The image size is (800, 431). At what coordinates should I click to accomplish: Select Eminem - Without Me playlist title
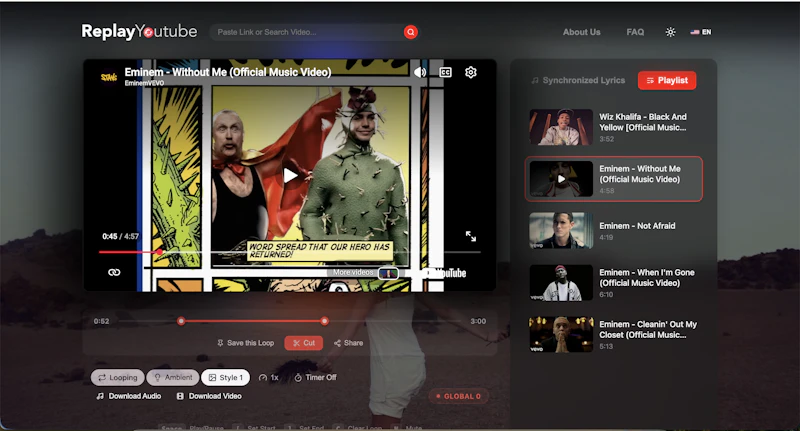(x=640, y=174)
